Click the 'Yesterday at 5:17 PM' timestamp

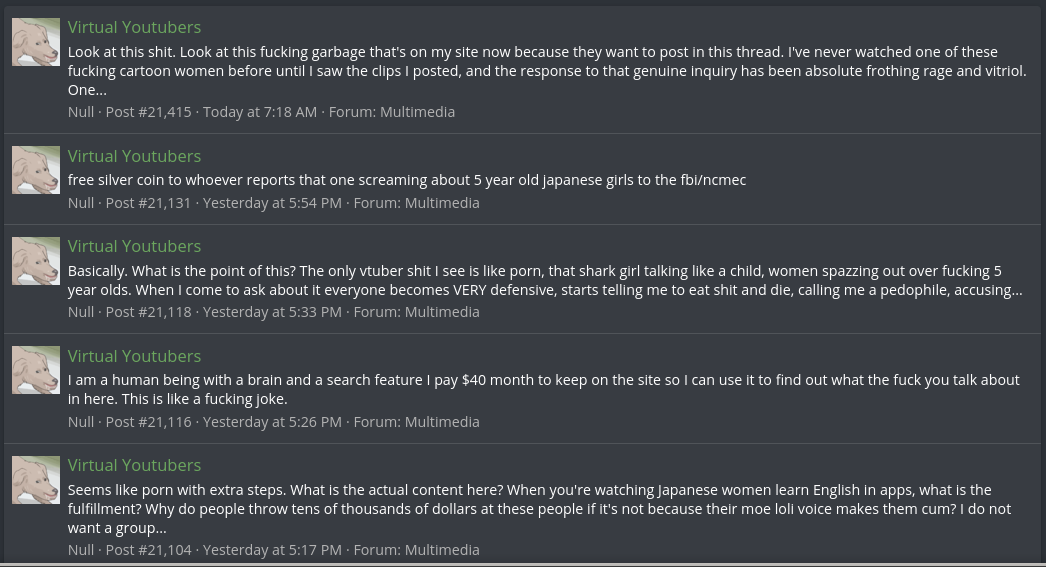(272, 550)
